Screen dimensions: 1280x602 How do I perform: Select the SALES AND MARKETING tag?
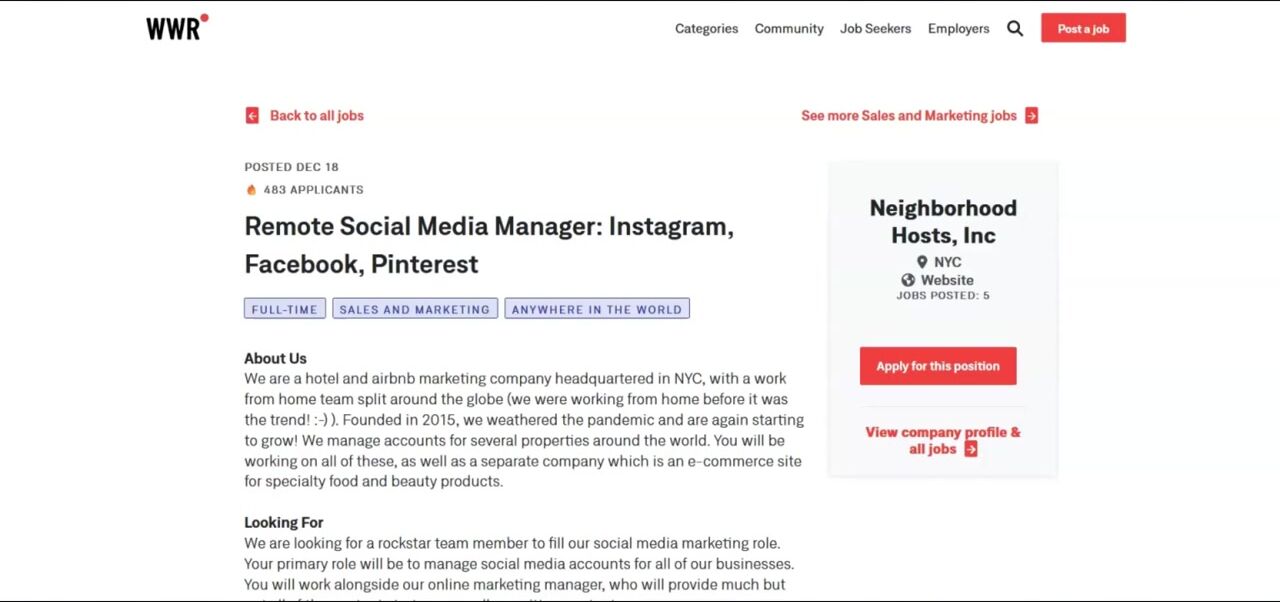414,309
